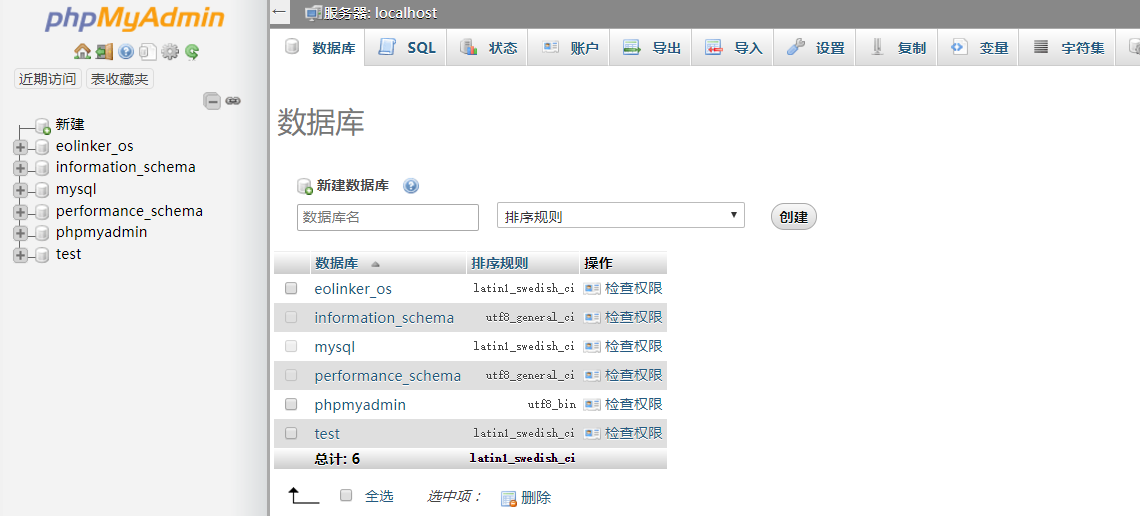
Task: Click the performance_schema row checkbox
Action: click(291, 375)
